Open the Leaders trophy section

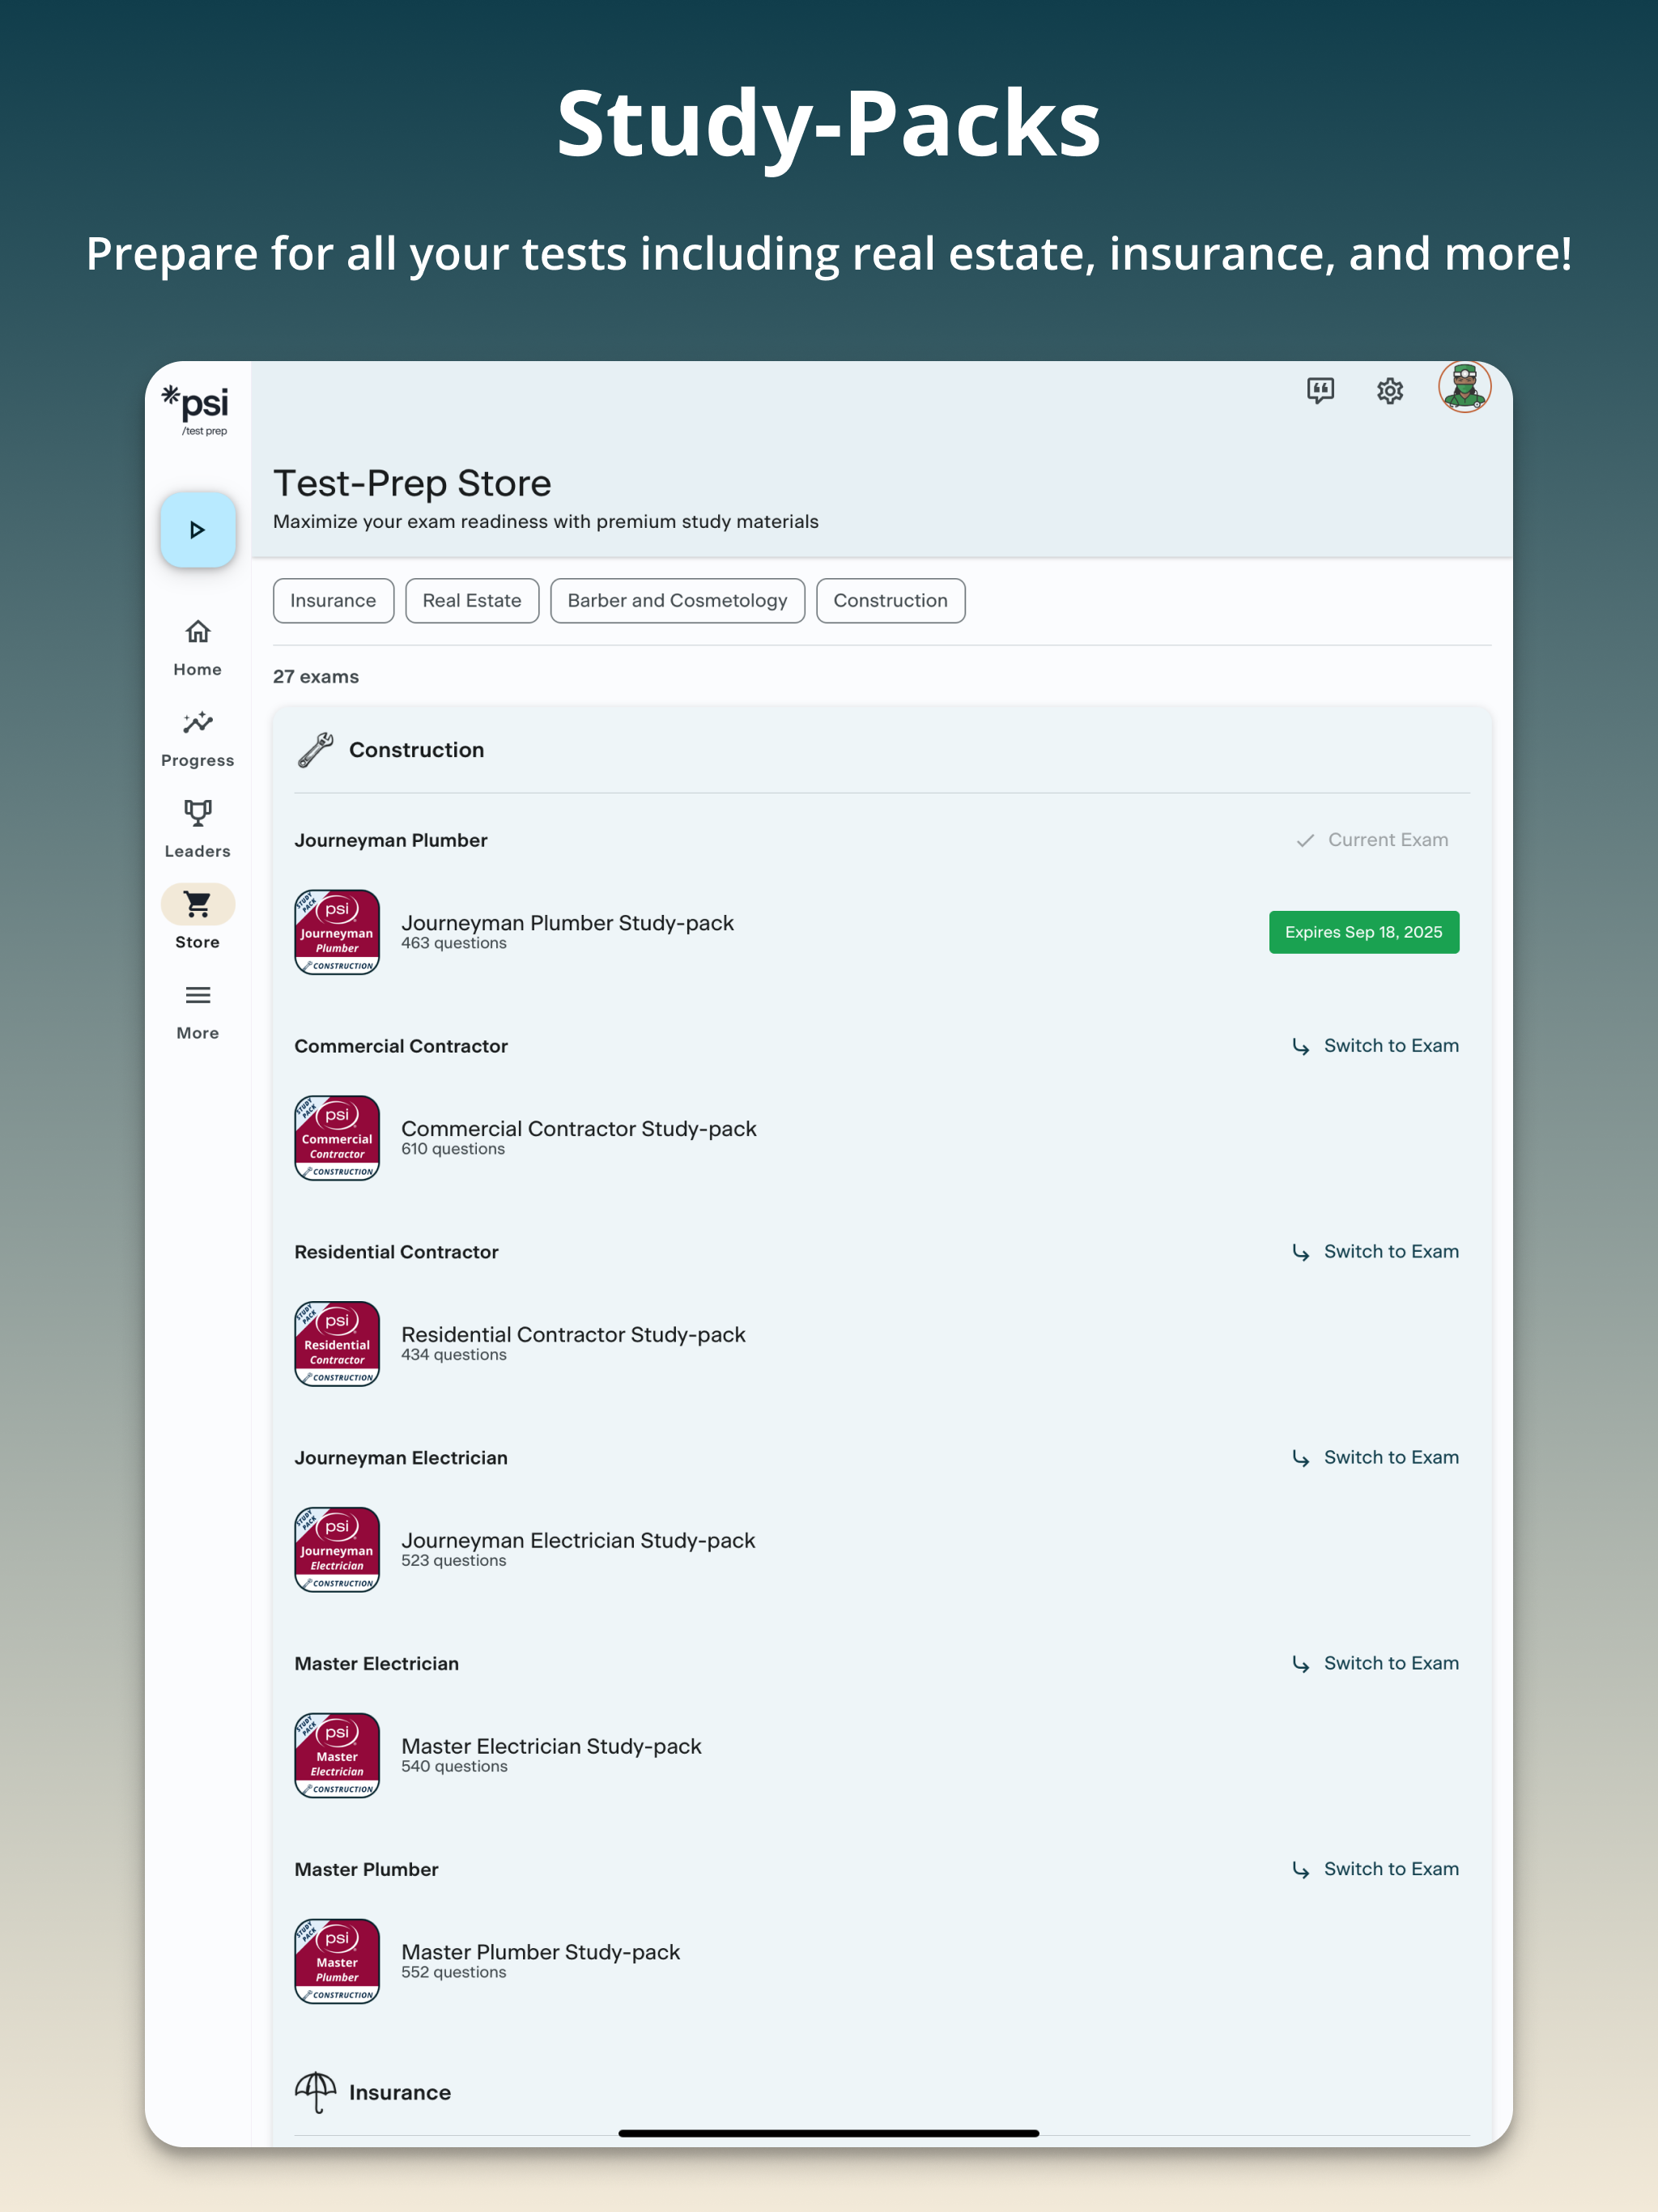point(198,829)
